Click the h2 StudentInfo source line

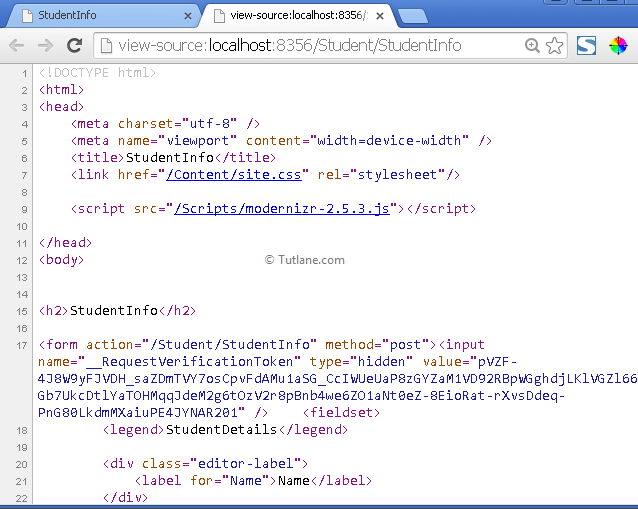(117, 311)
